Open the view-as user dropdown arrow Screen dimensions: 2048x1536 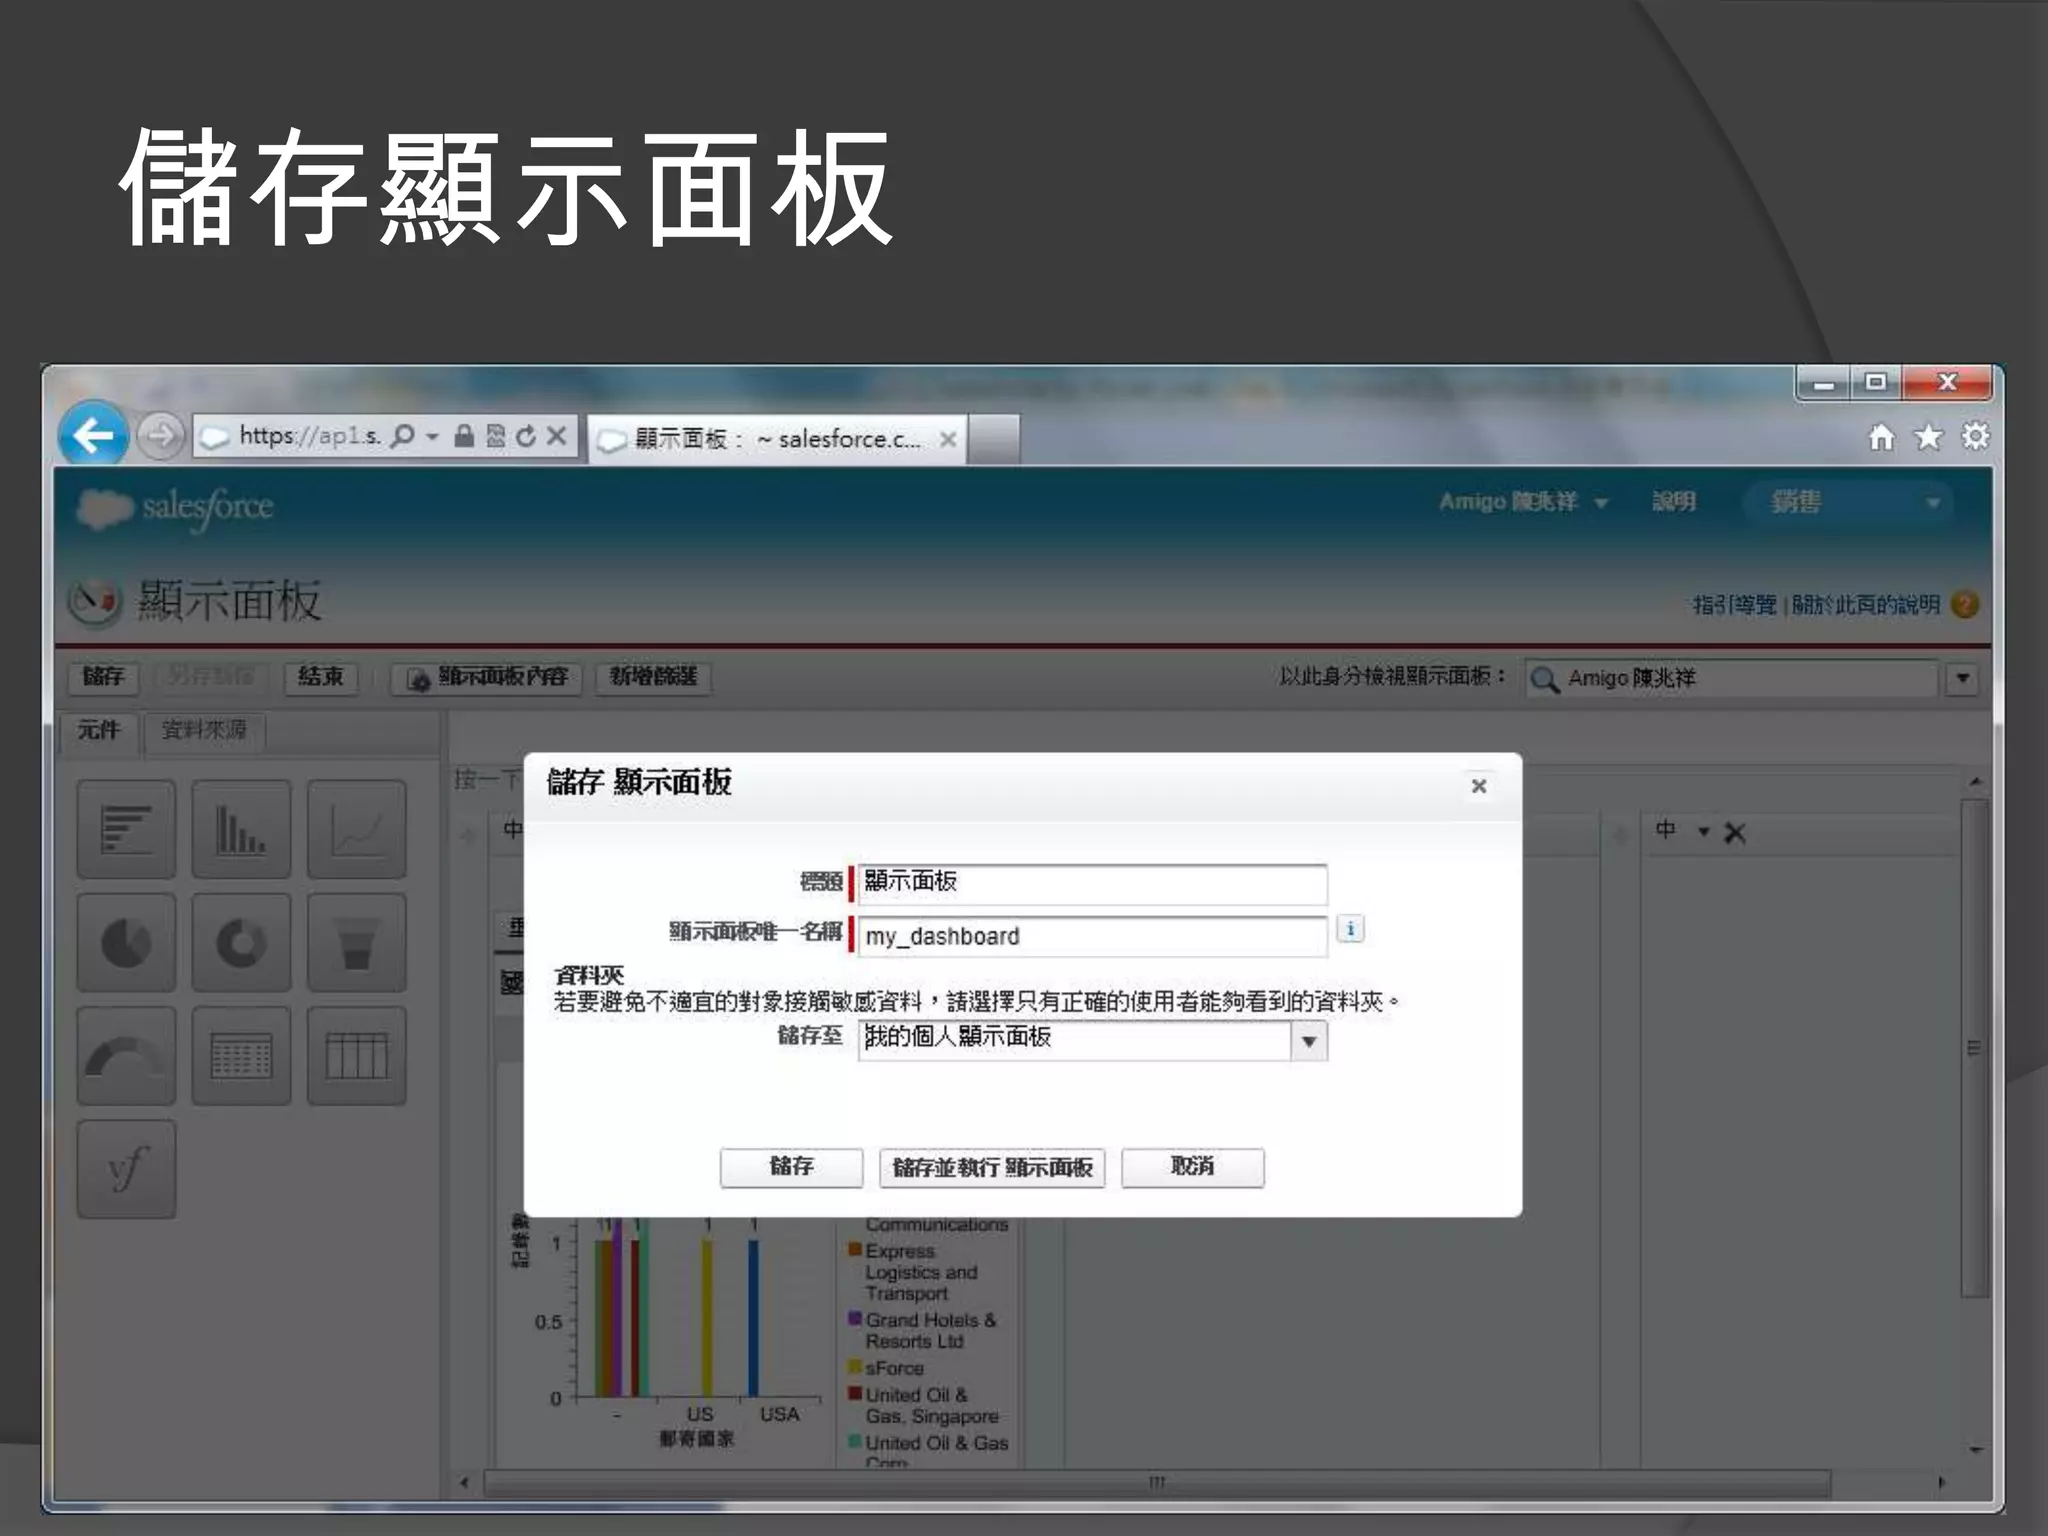(x=1962, y=678)
